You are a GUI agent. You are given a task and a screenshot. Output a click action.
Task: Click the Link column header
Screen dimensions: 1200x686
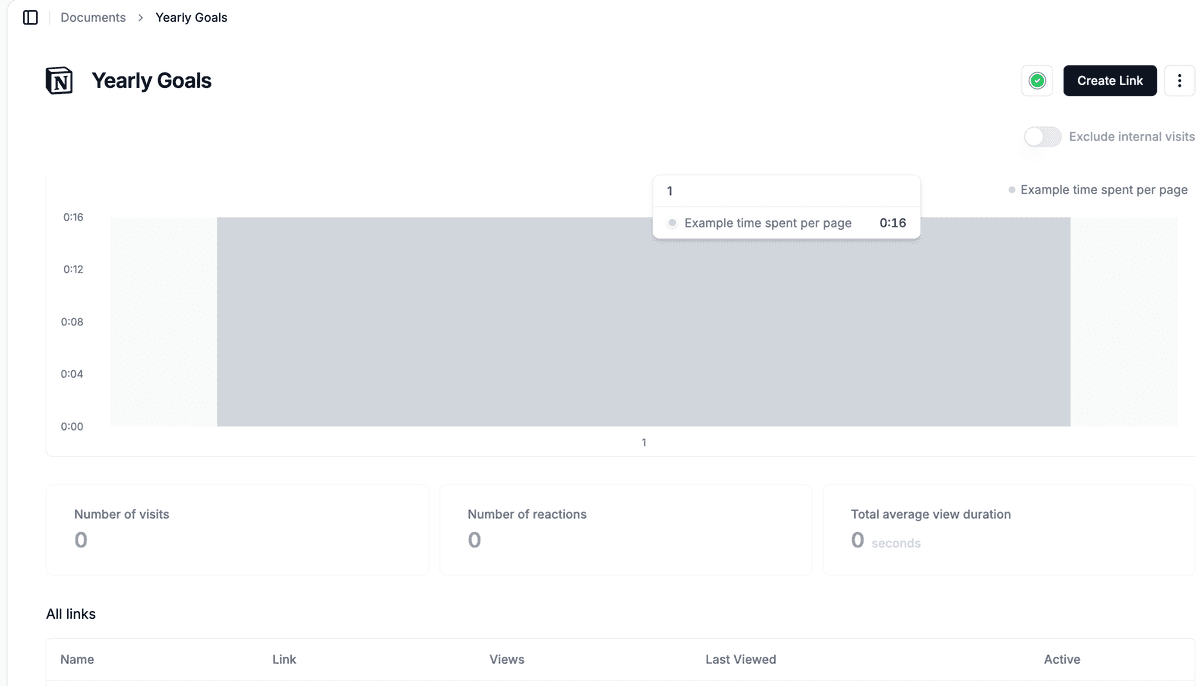(284, 660)
